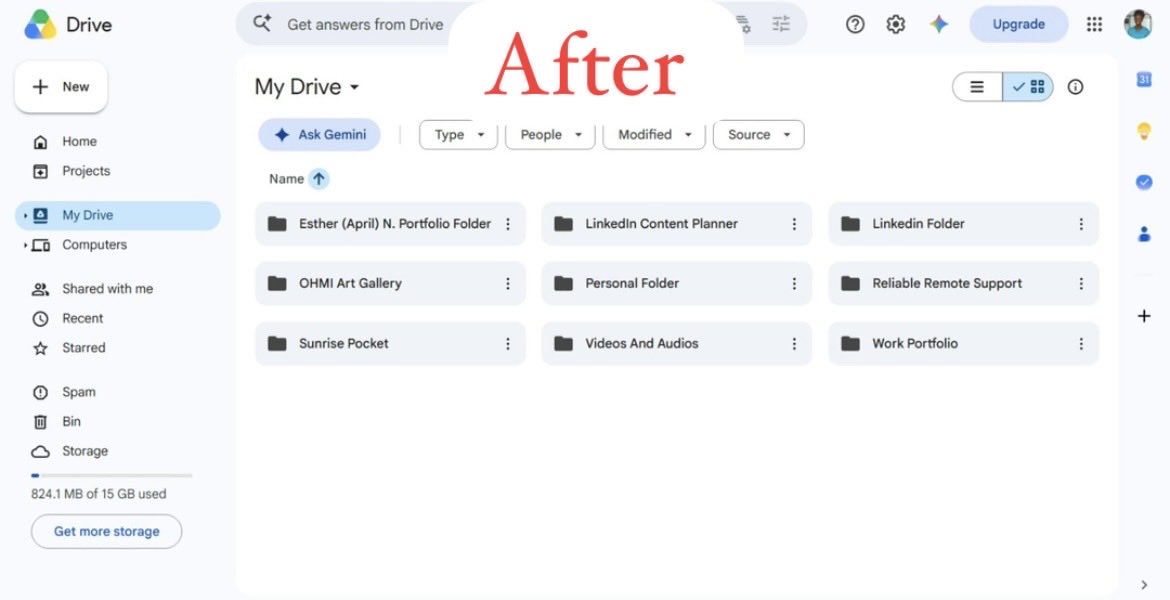The width and height of the screenshot is (1170, 600).
Task: Expand My Drive tree arrow in sidebar
Action: pyautogui.click(x=25, y=216)
